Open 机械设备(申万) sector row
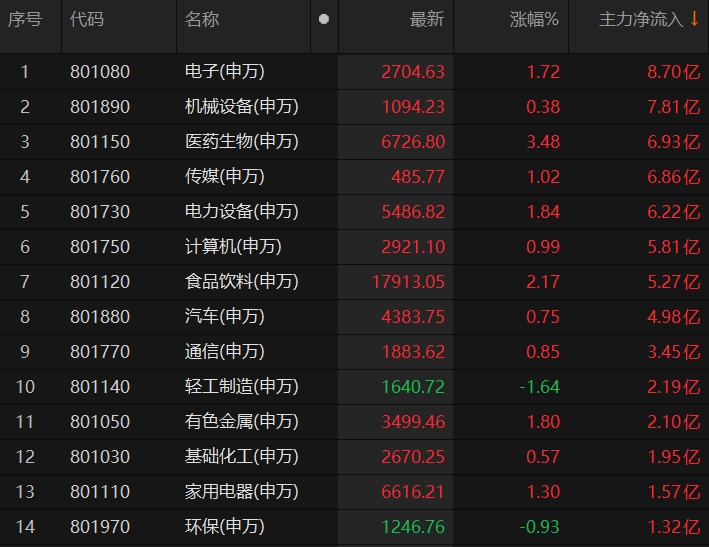This screenshot has width=709, height=547. tap(242, 107)
